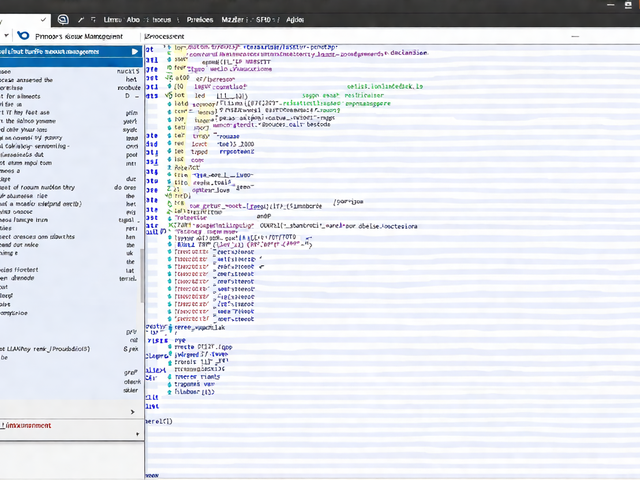Click the dash button at toolbar right end

click(575, 36)
